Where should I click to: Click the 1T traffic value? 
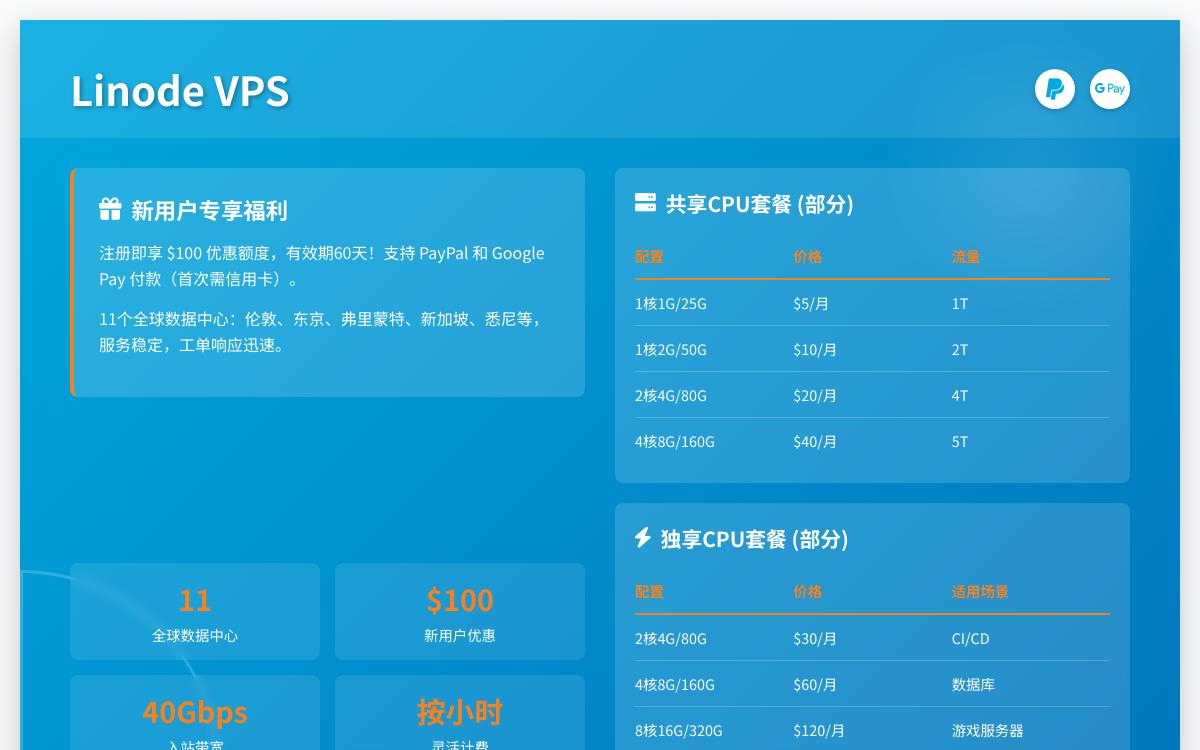tap(960, 303)
